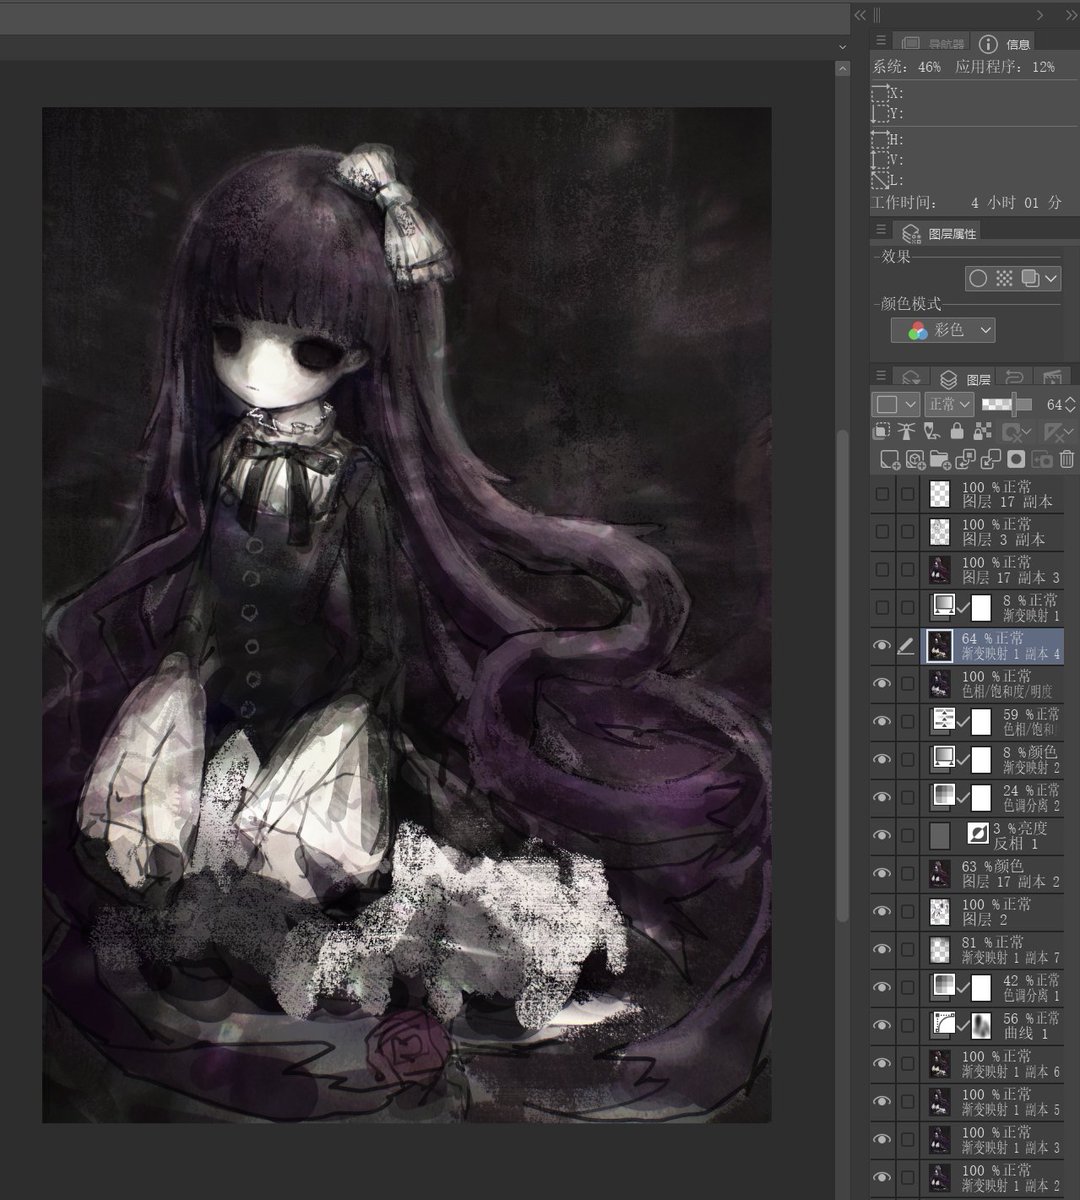Viewport: 1080px width, 1200px height.
Task: Set layer as reference with lighthouse icon
Action: point(906,431)
